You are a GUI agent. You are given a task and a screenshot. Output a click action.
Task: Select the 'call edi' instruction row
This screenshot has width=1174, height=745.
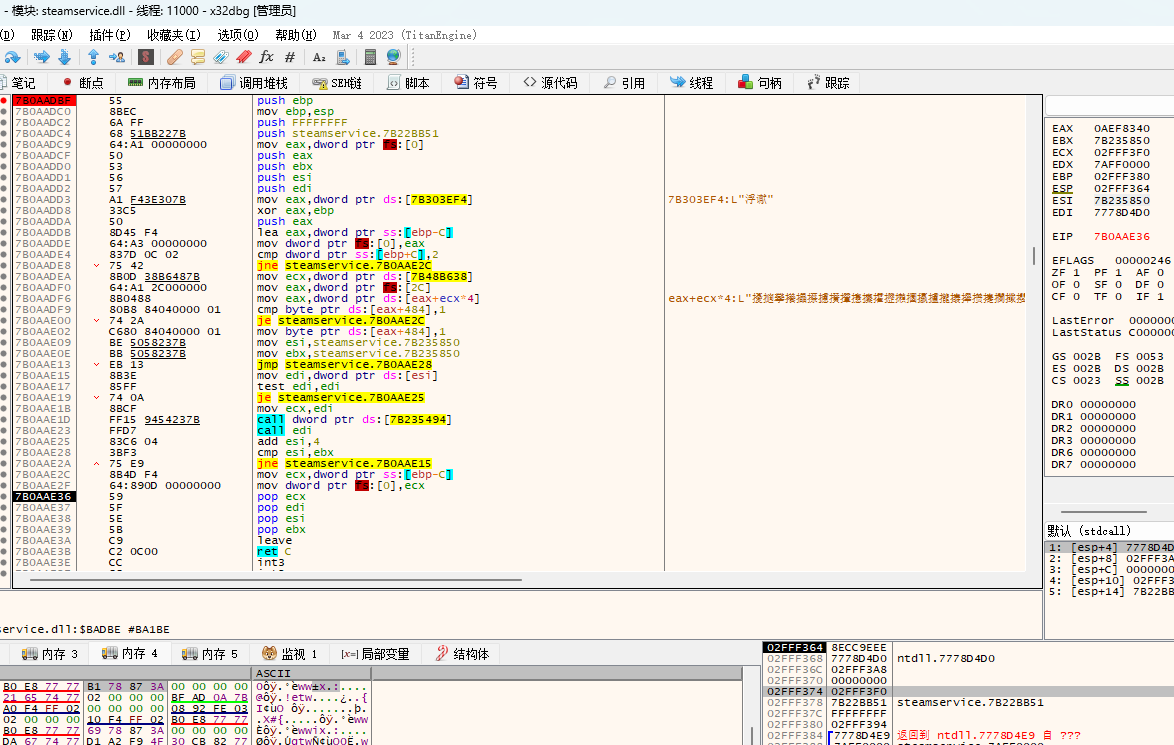coord(285,431)
